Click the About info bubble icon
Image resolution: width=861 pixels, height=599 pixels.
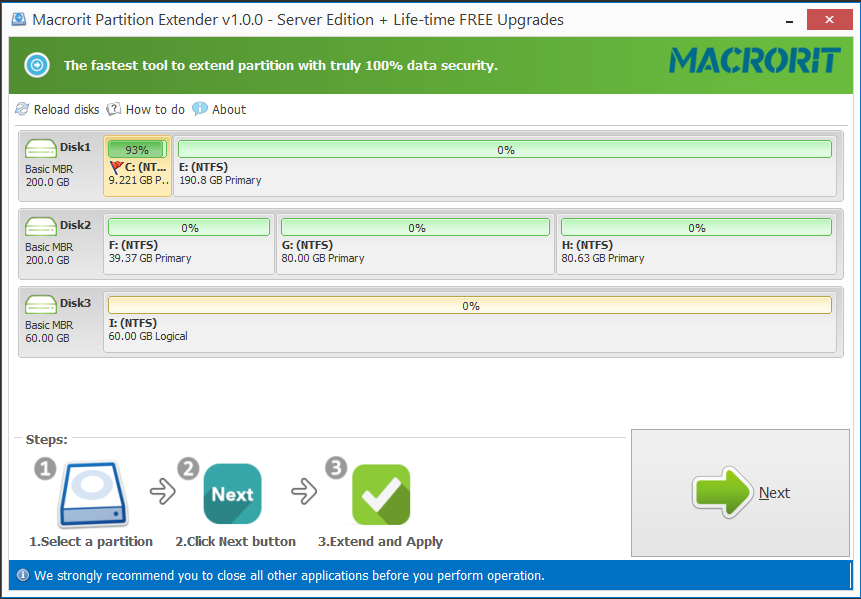click(x=200, y=109)
